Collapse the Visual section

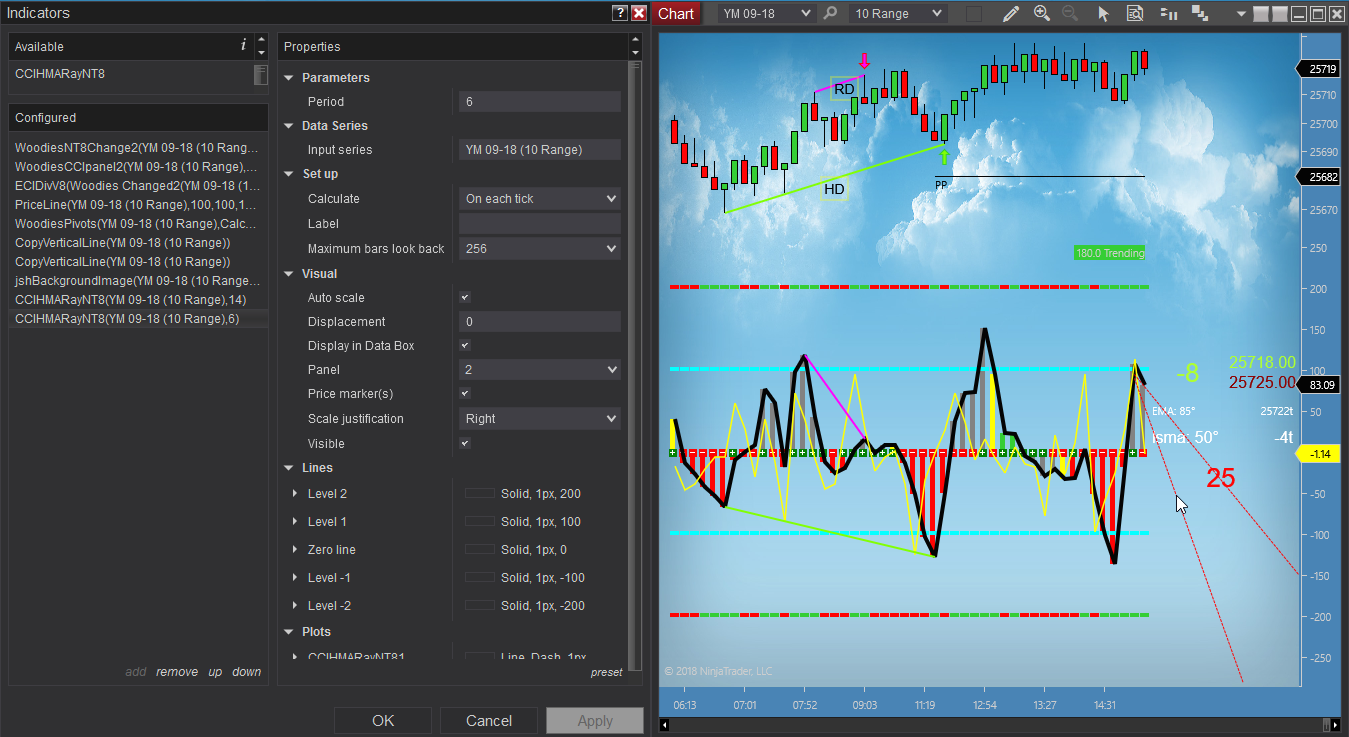(x=289, y=274)
